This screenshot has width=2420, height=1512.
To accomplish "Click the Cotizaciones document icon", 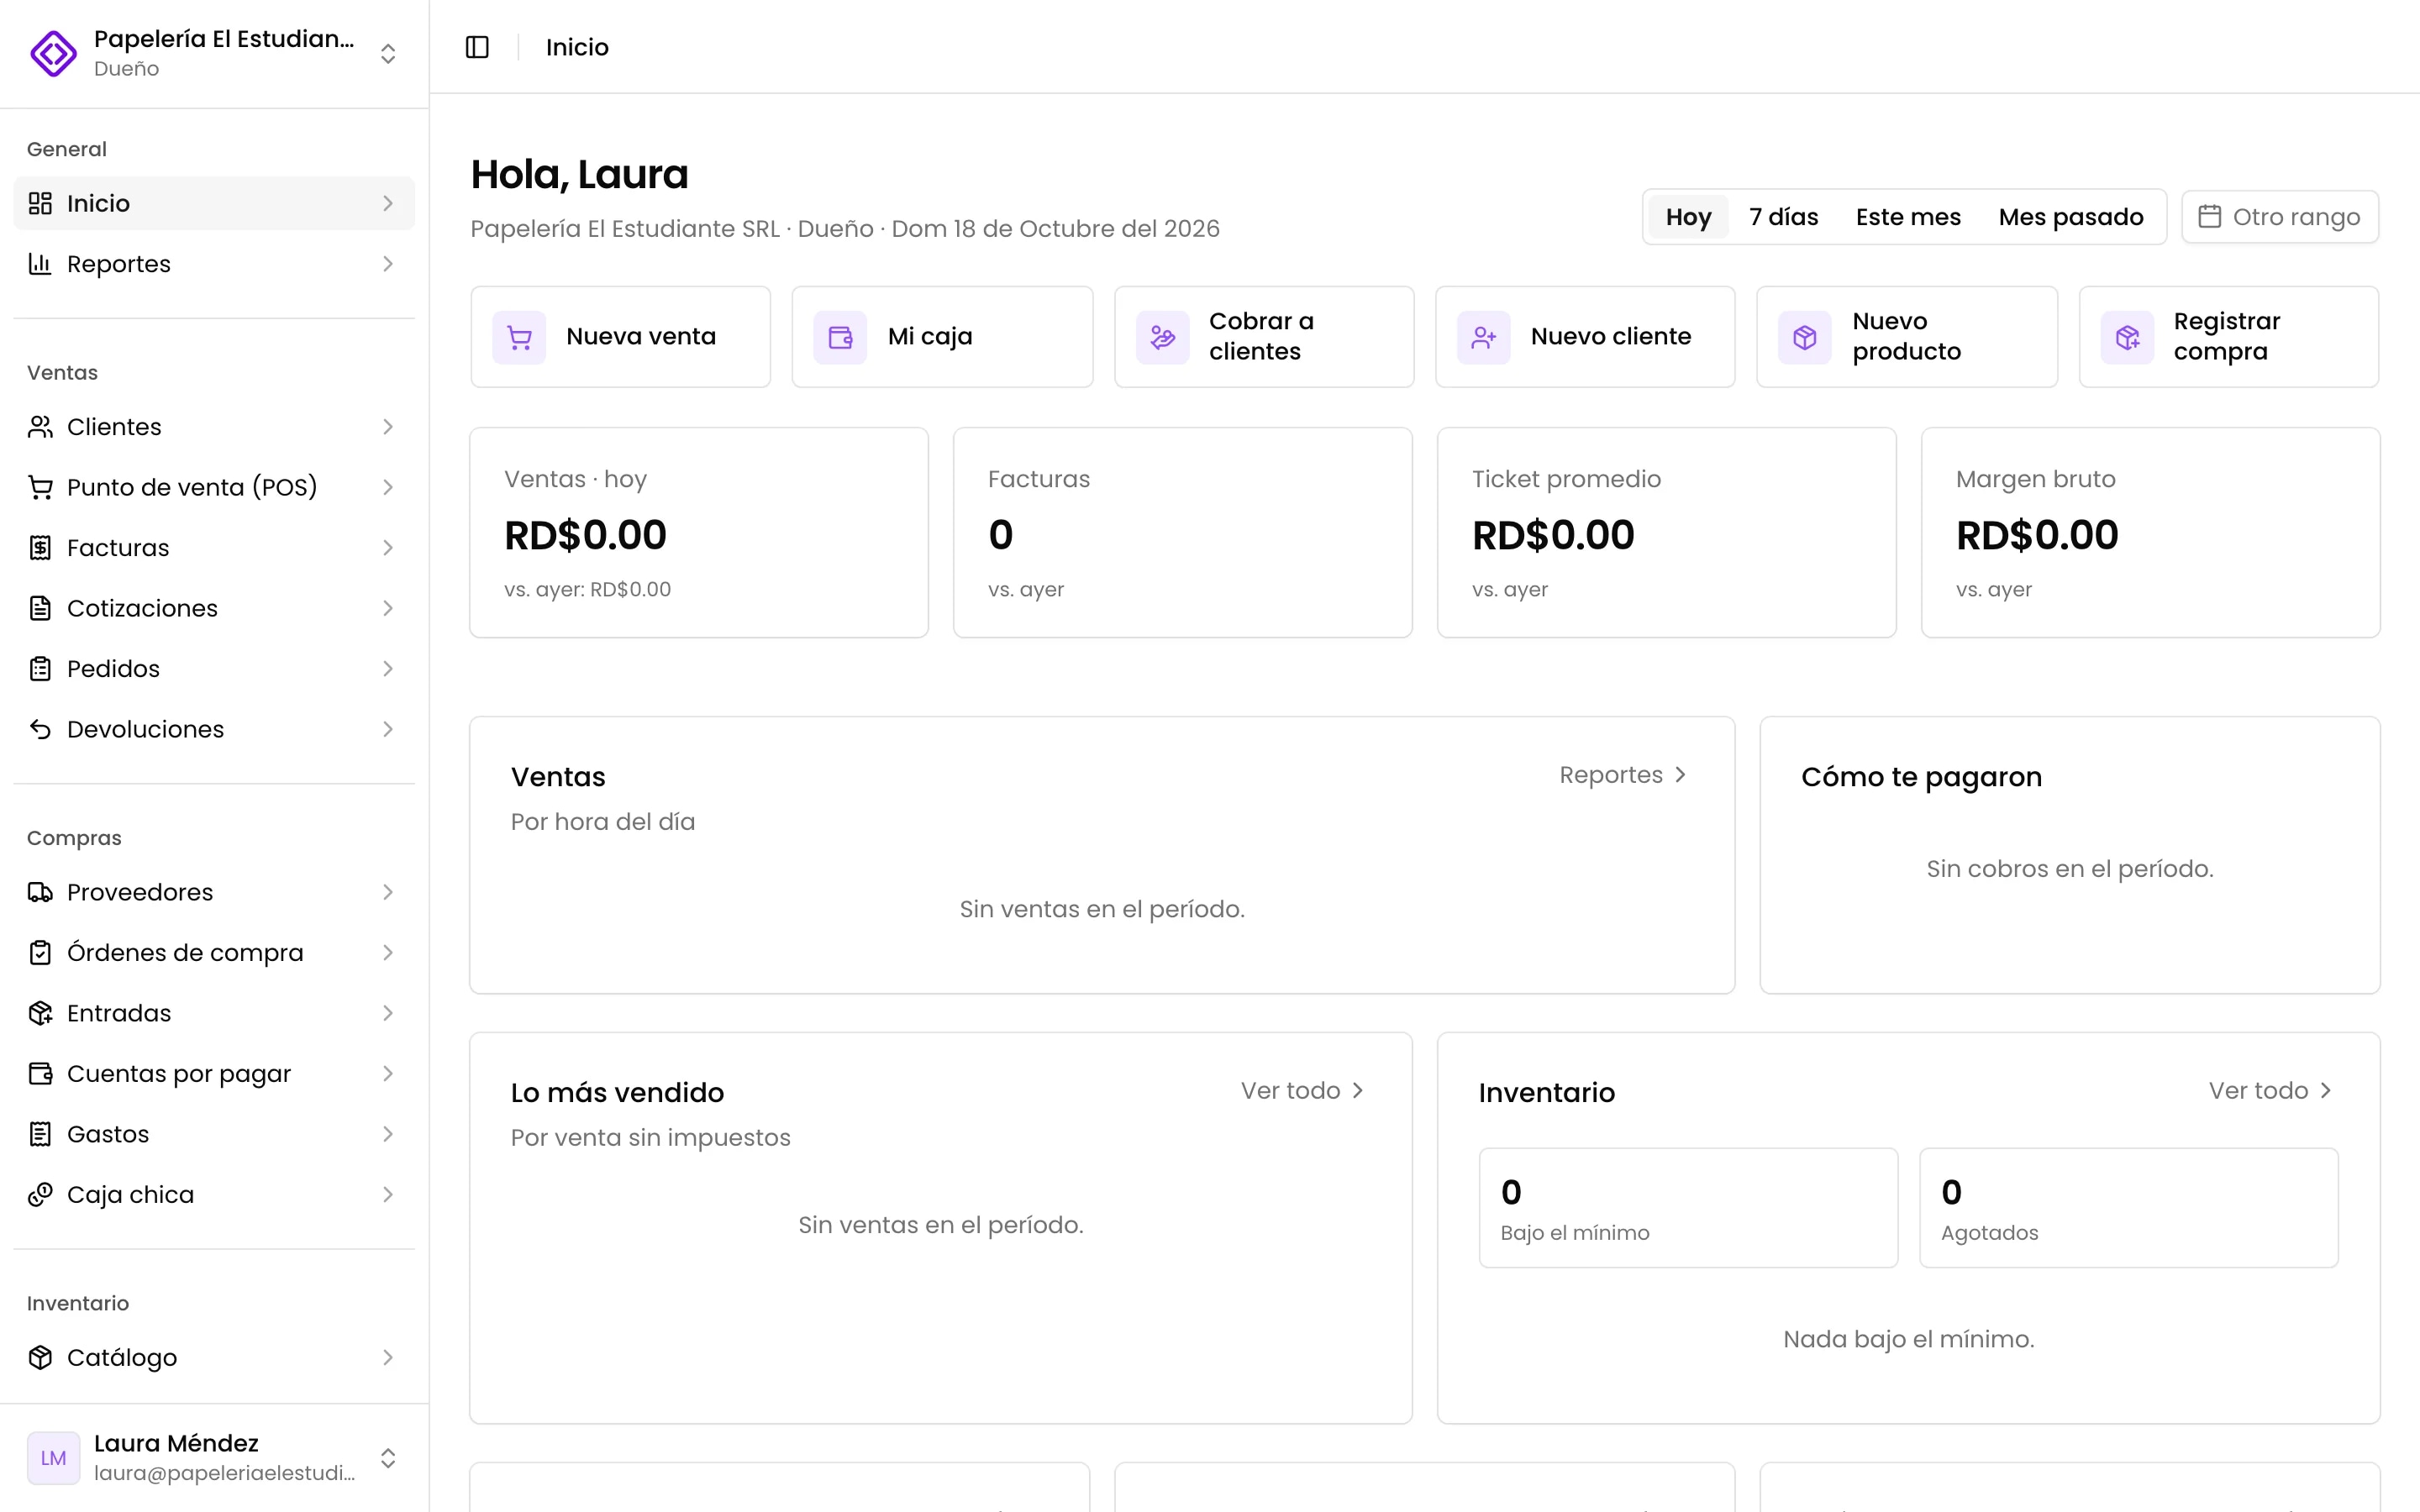I will [x=40, y=608].
